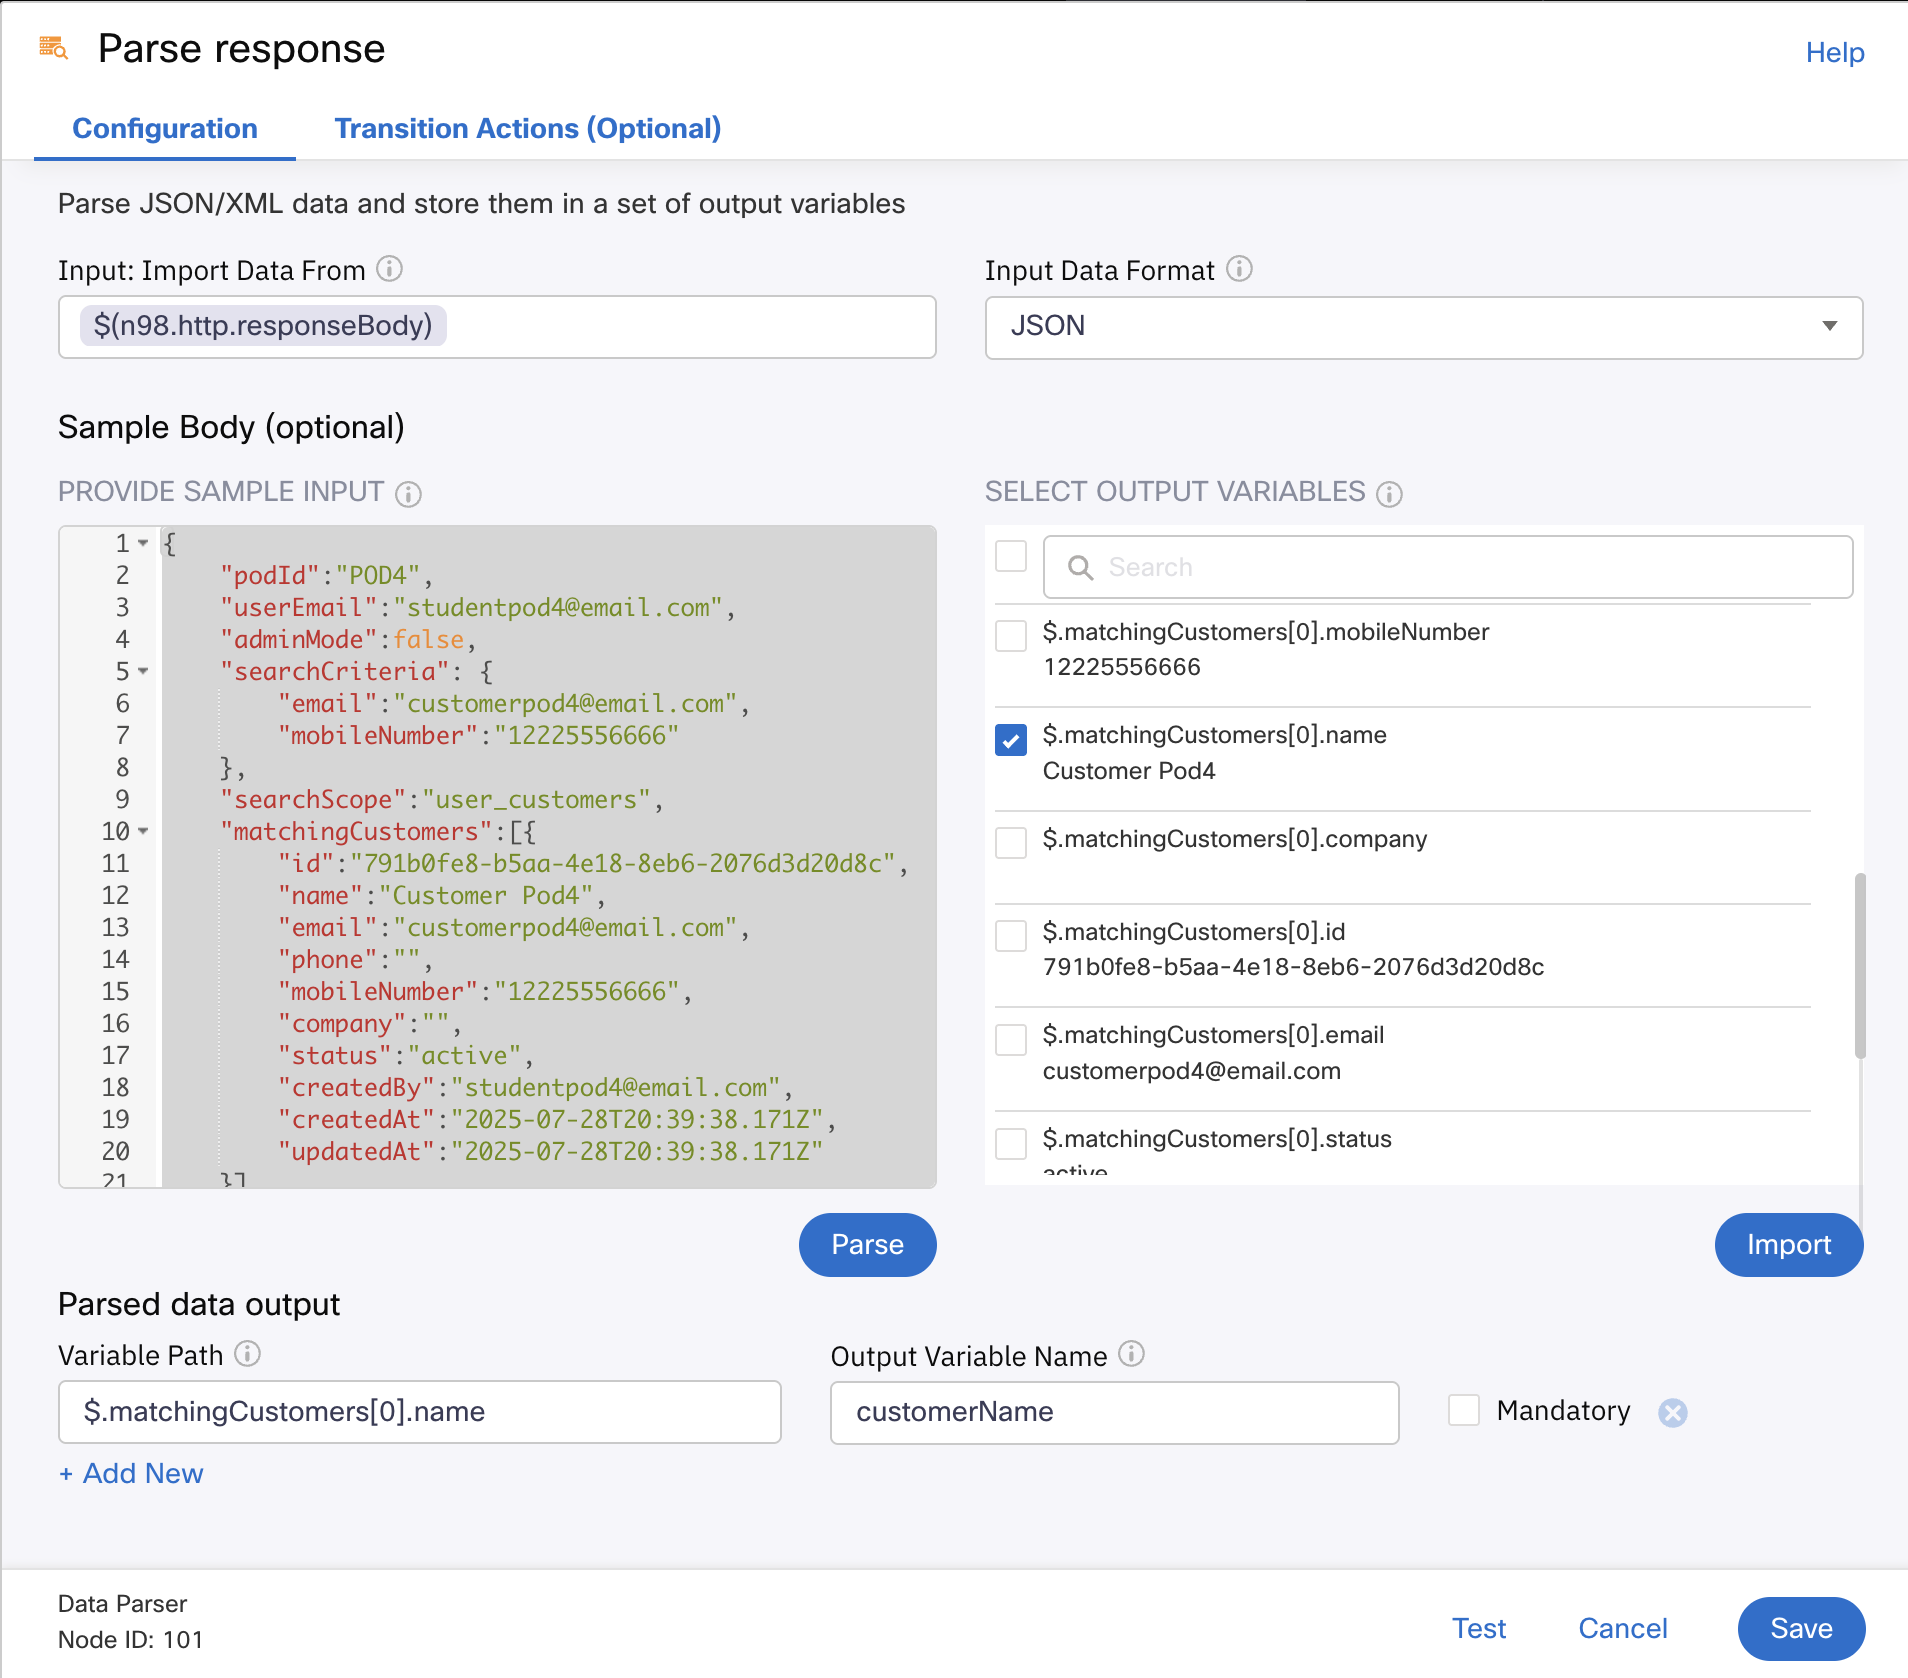Click the Test link
The width and height of the screenshot is (1908, 1678).
(1478, 1628)
